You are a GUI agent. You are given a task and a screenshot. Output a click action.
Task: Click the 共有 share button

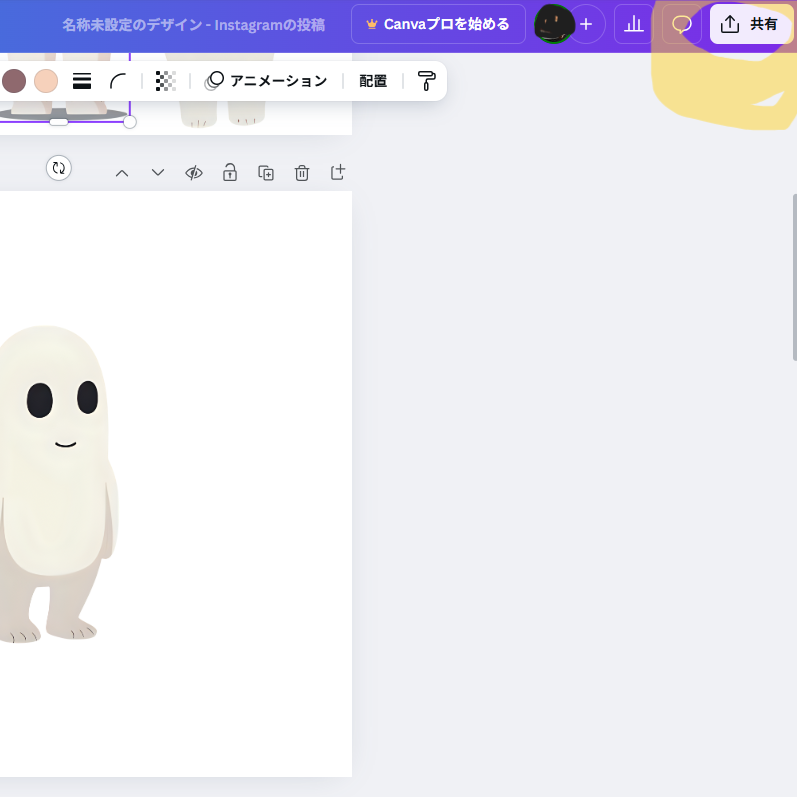[x=750, y=24]
